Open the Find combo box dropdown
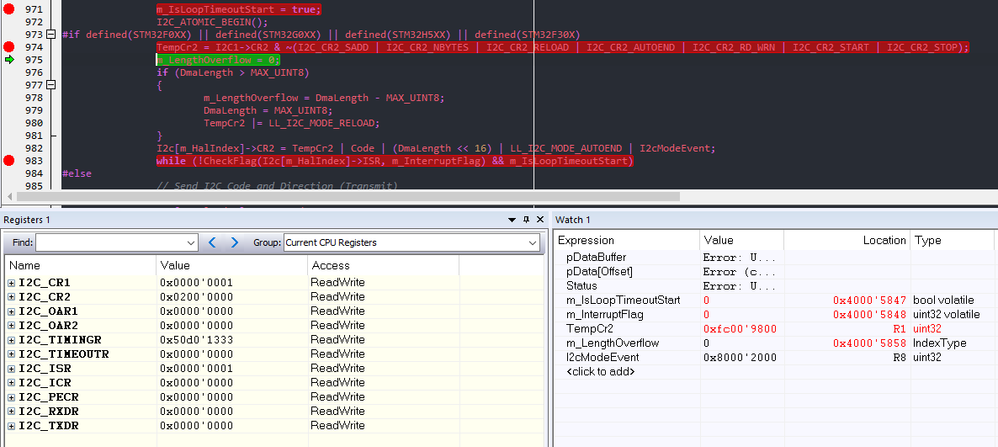 pos(192,243)
